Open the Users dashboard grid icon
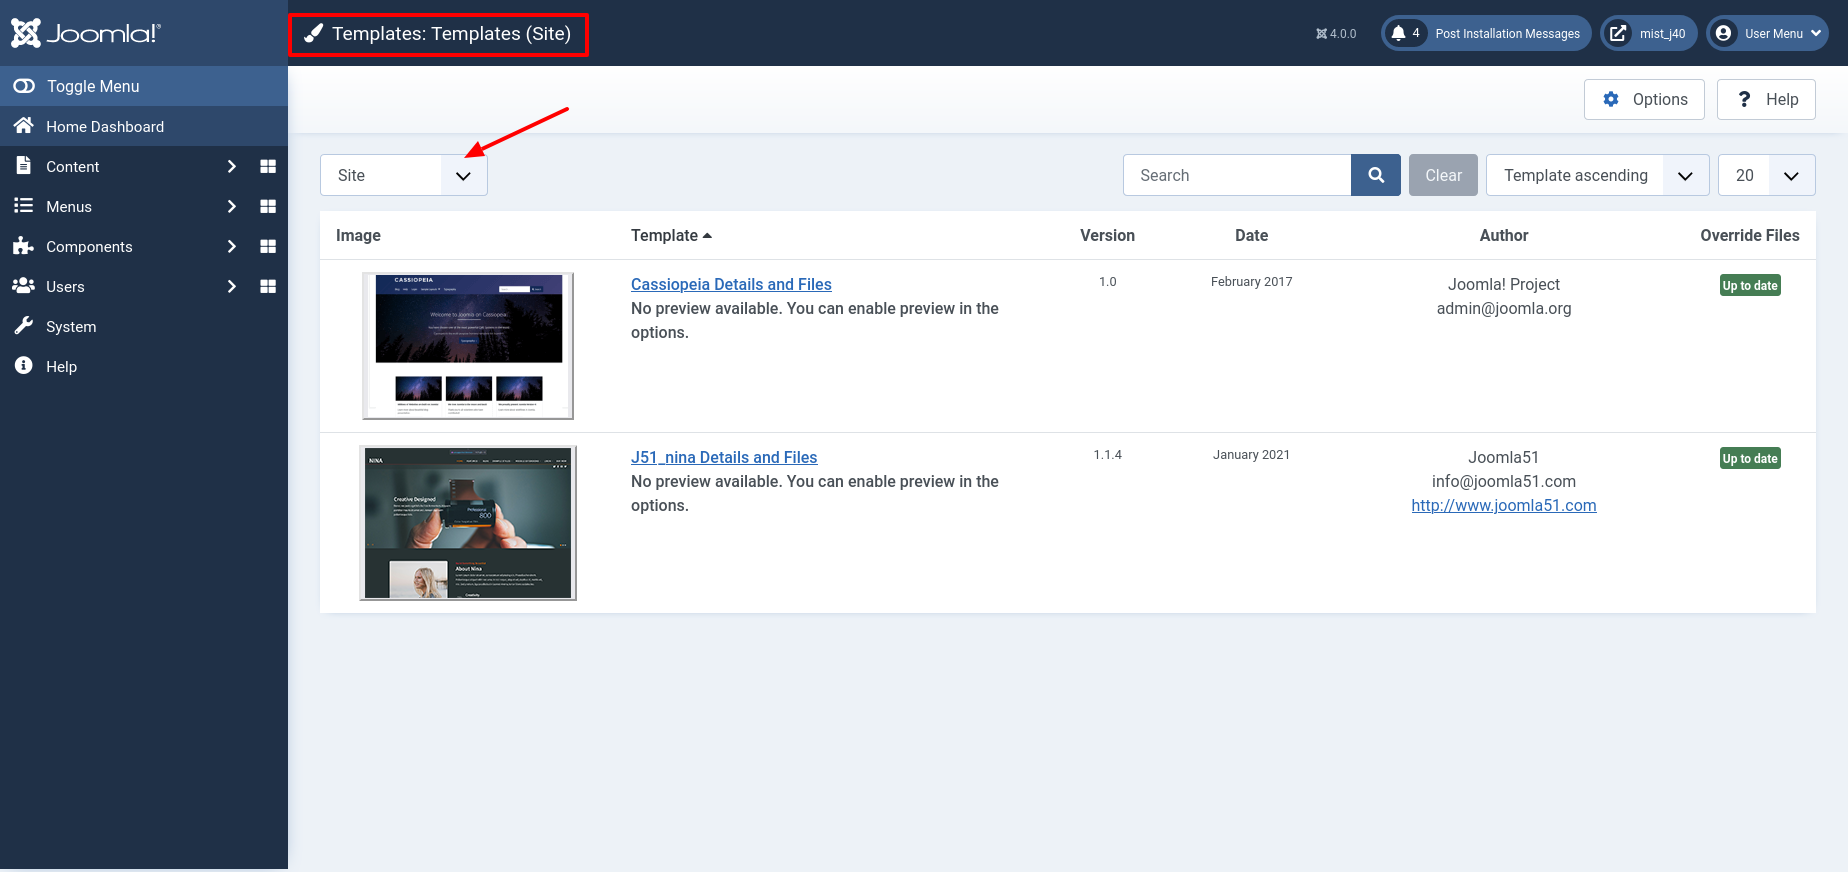This screenshot has width=1848, height=872. tap(268, 286)
